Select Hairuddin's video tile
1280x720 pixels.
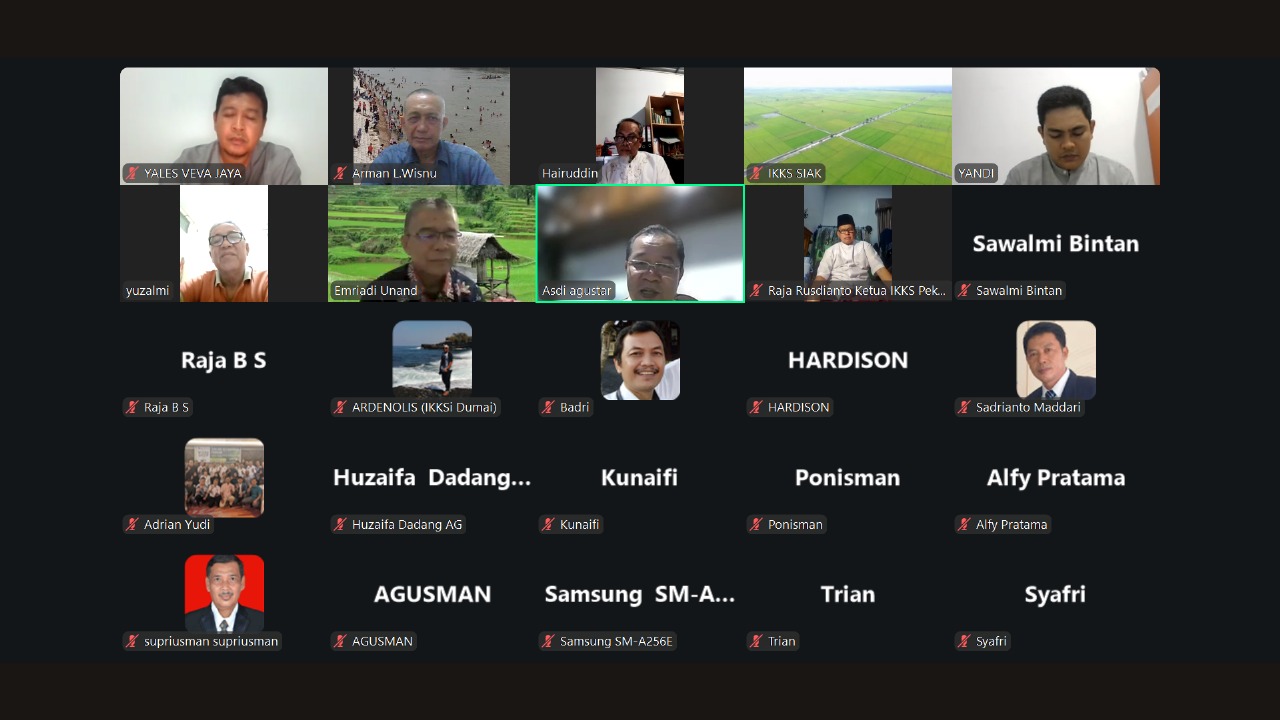pos(640,126)
